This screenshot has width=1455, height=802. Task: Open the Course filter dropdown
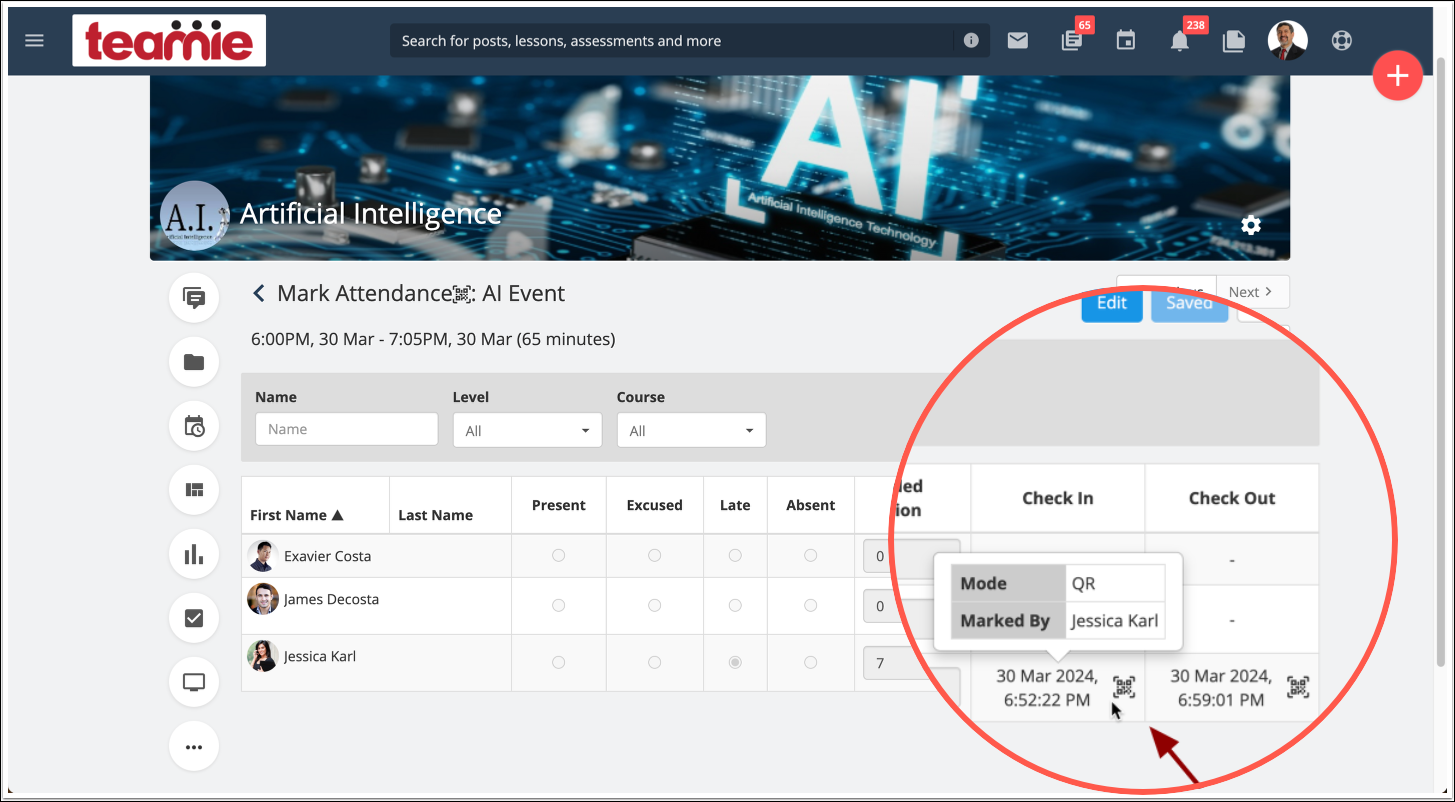(x=691, y=430)
